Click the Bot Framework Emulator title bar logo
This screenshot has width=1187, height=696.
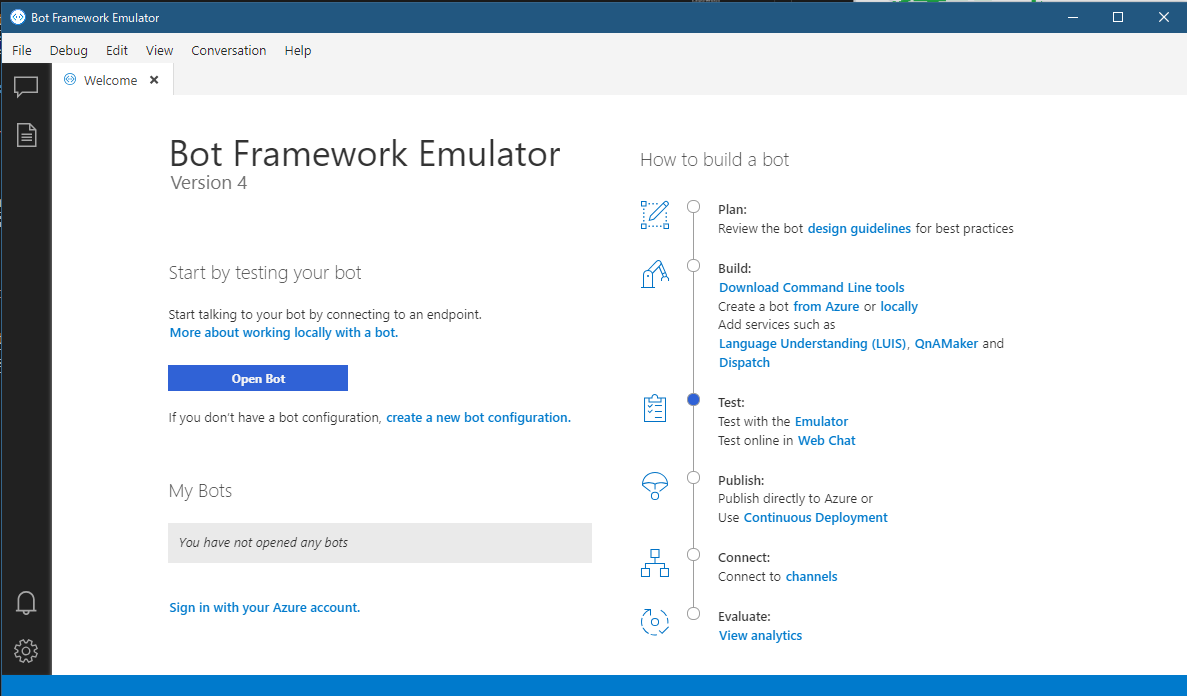17,17
